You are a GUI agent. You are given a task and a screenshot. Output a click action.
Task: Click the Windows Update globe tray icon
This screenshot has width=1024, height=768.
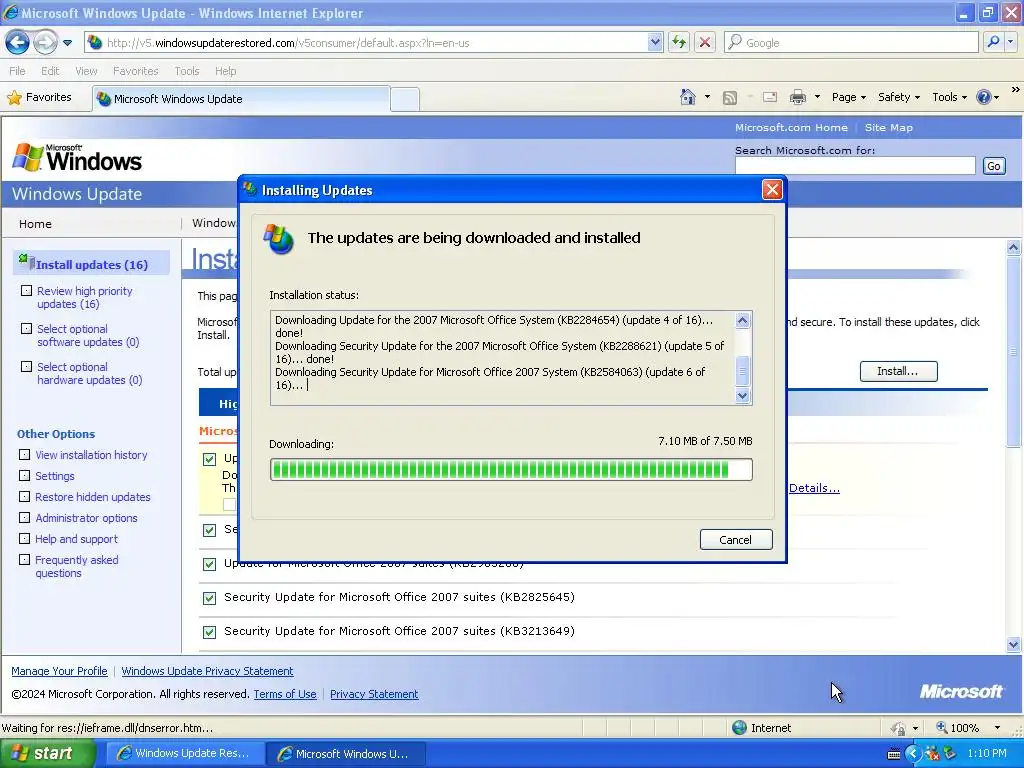(950, 754)
